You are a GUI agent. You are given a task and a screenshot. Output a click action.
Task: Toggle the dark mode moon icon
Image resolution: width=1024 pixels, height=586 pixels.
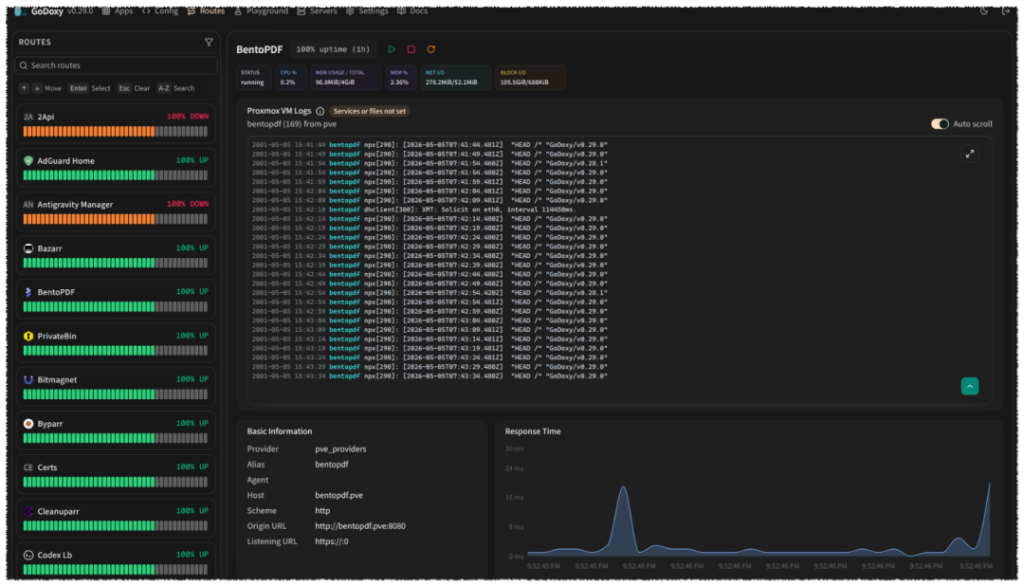(984, 11)
